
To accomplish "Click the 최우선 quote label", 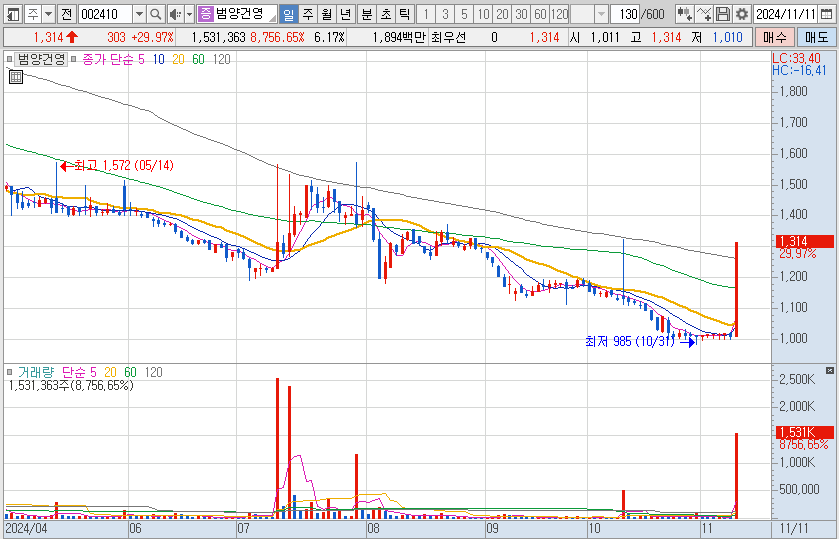I will tap(448, 37).
